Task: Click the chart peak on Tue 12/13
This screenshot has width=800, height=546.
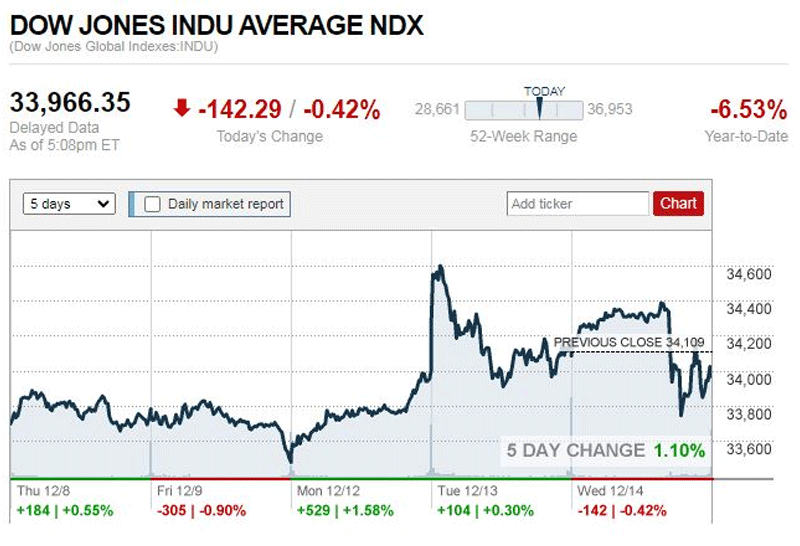Action: pyautogui.click(x=438, y=268)
